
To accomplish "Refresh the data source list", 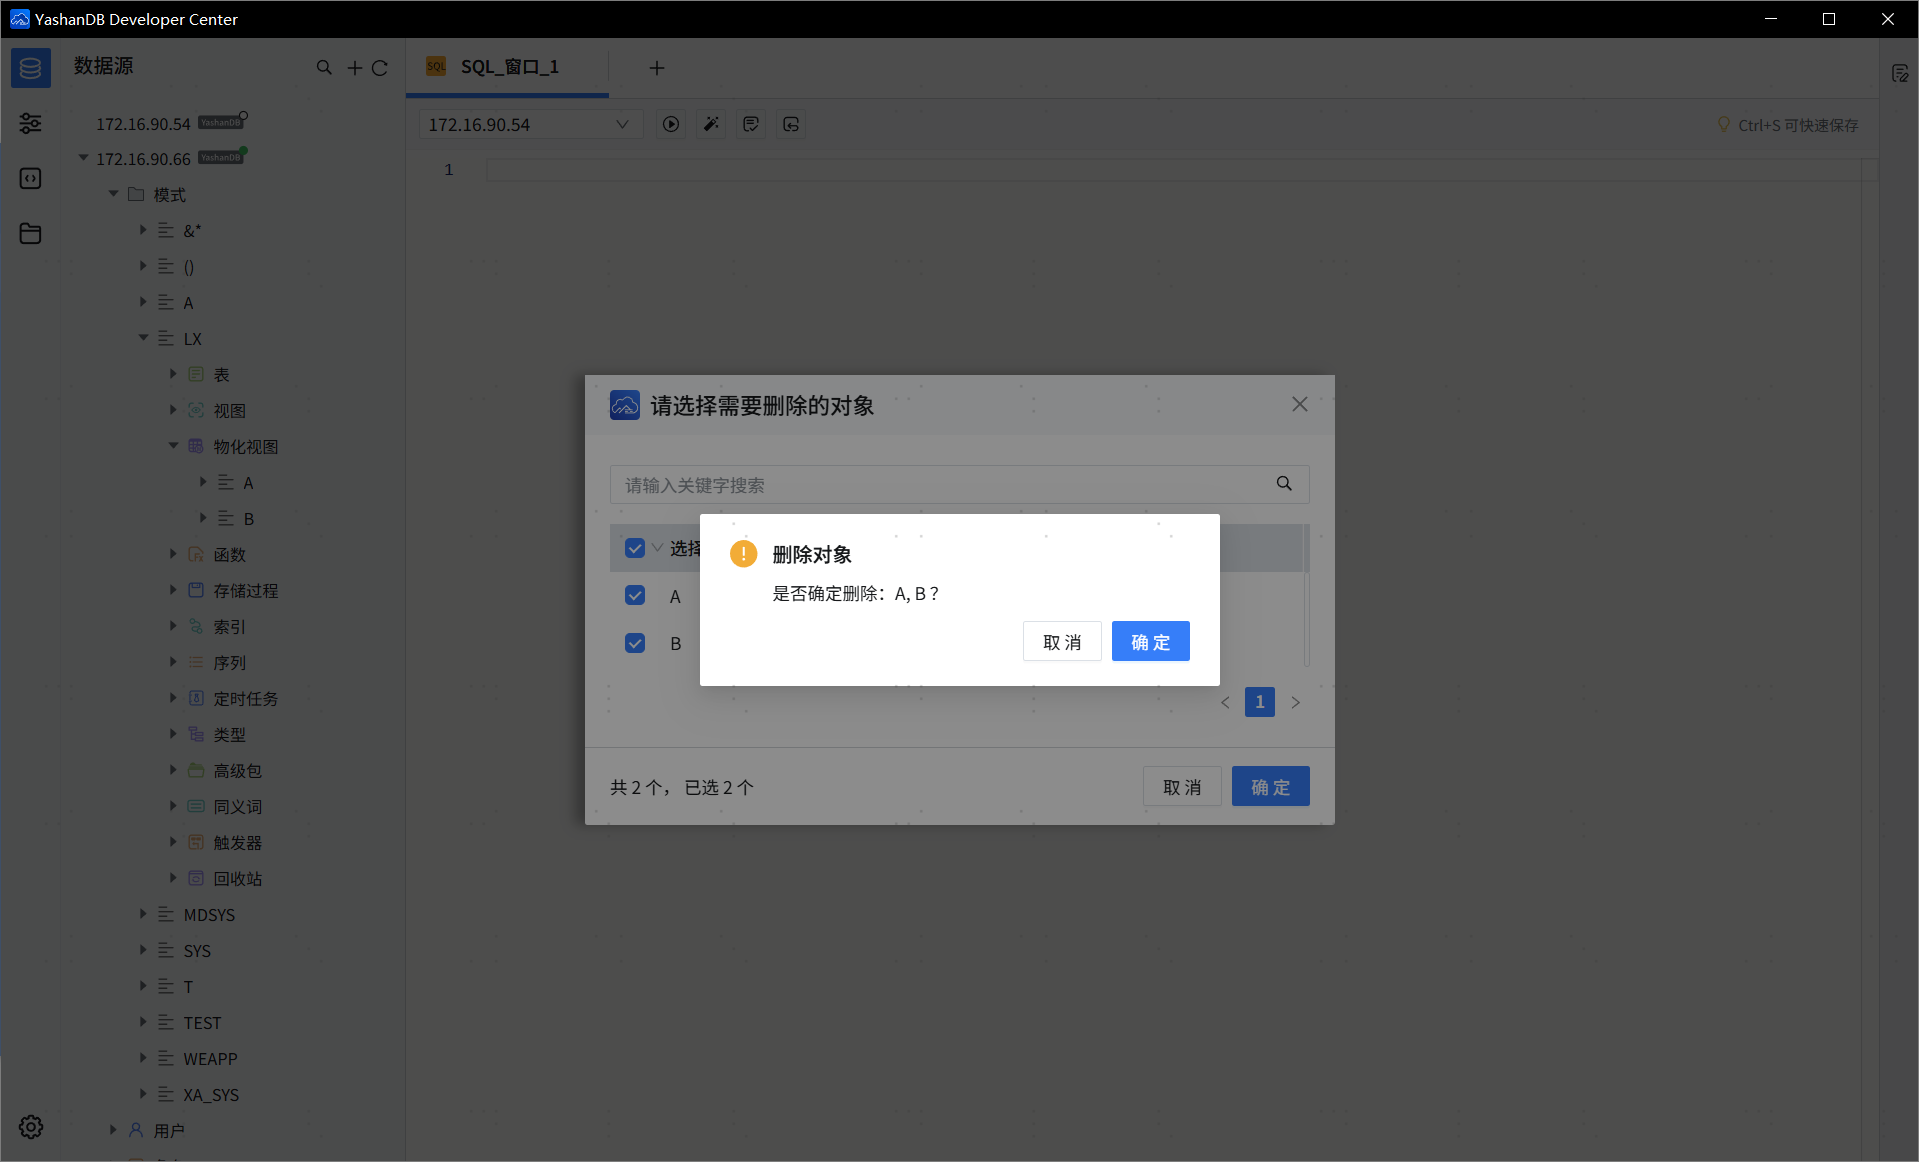I will click(380, 68).
